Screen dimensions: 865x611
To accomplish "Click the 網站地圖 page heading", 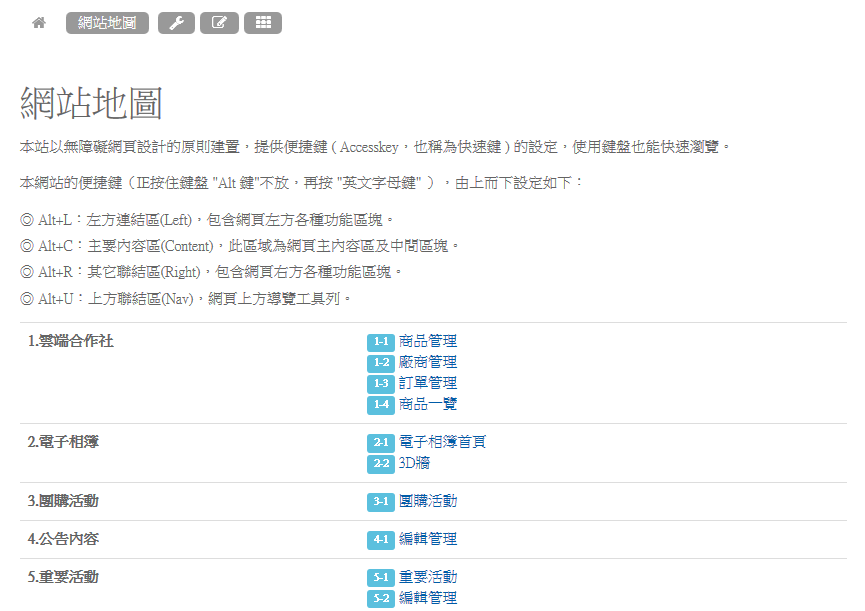I will 91,103.
